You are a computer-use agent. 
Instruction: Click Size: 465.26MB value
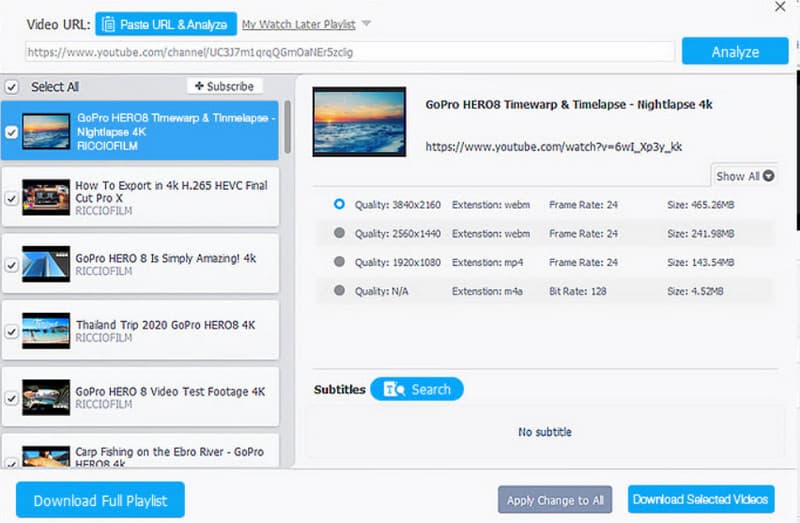701,205
